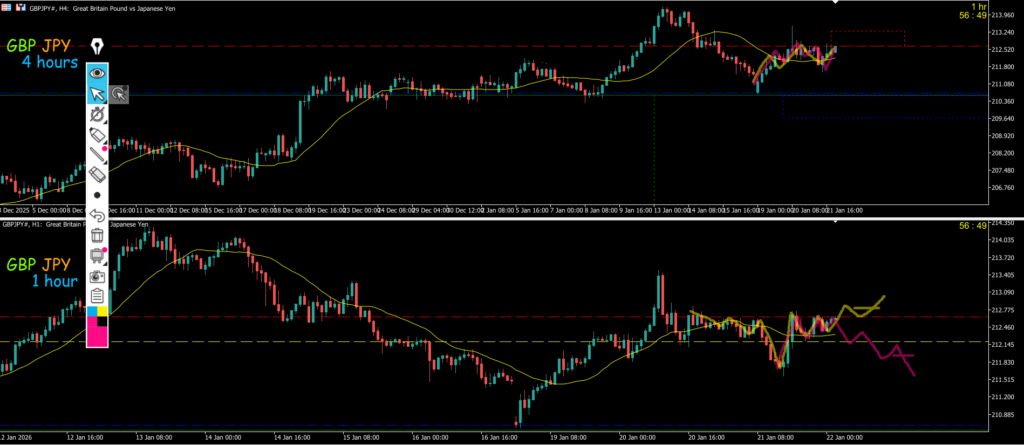This screenshot has height=445, width=1024.
Task: Click the '13 Jan 08:00' time label
Action: pyautogui.click(x=153, y=437)
